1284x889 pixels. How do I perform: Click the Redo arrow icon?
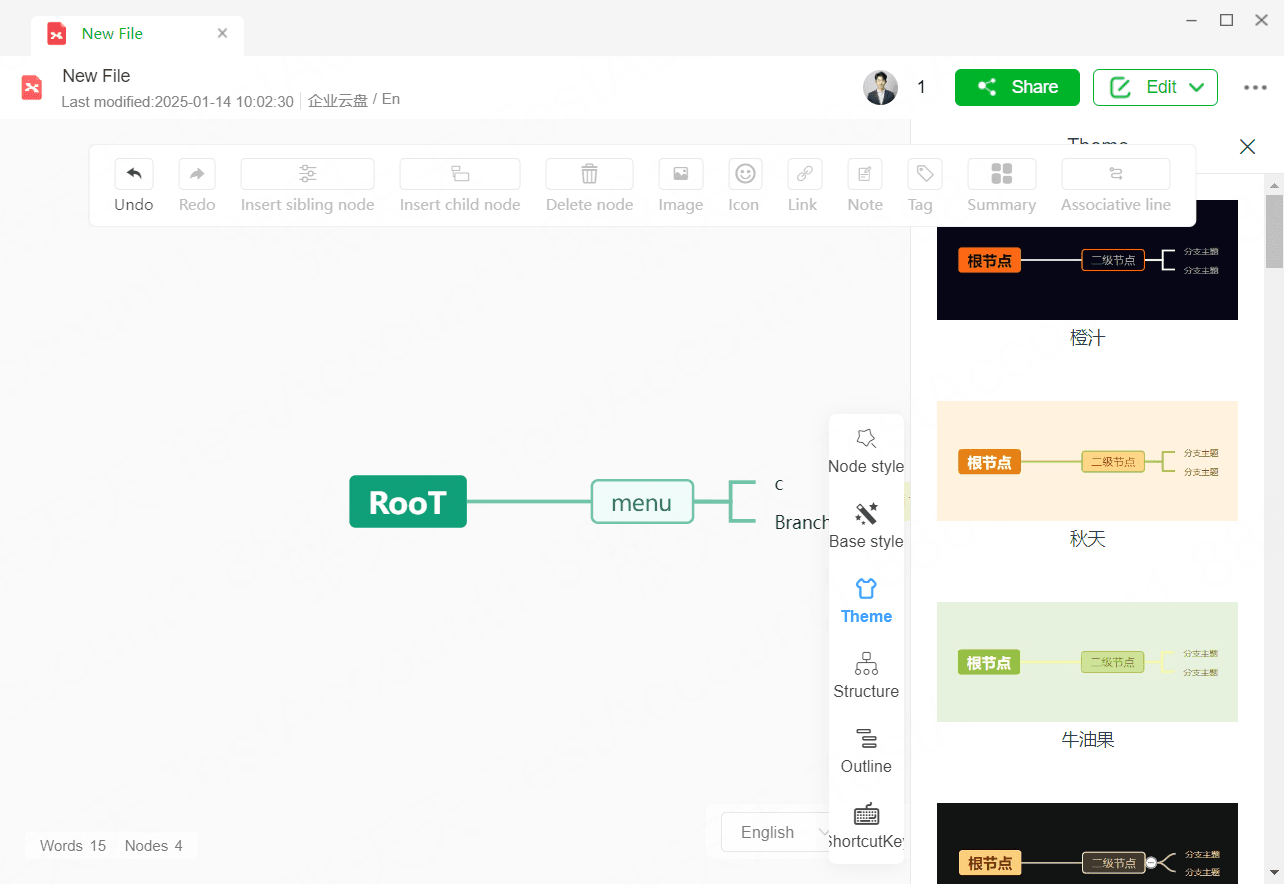[x=197, y=174]
